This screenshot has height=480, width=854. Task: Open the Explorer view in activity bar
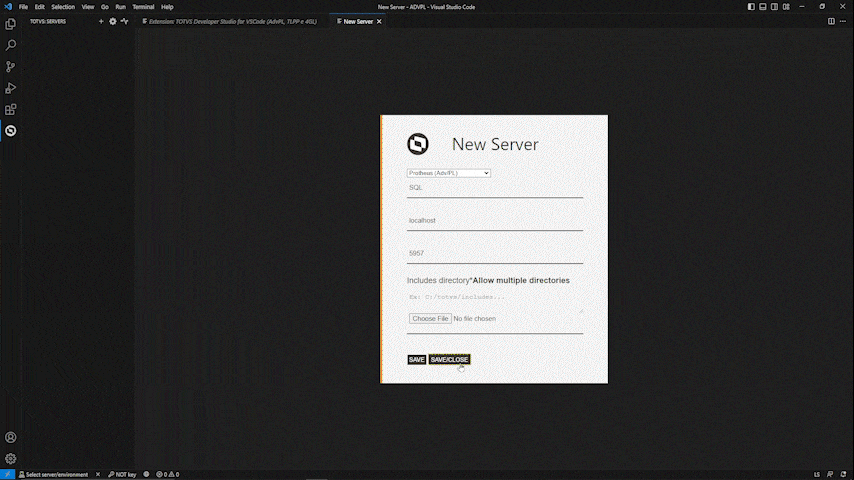click(x=10, y=24)
